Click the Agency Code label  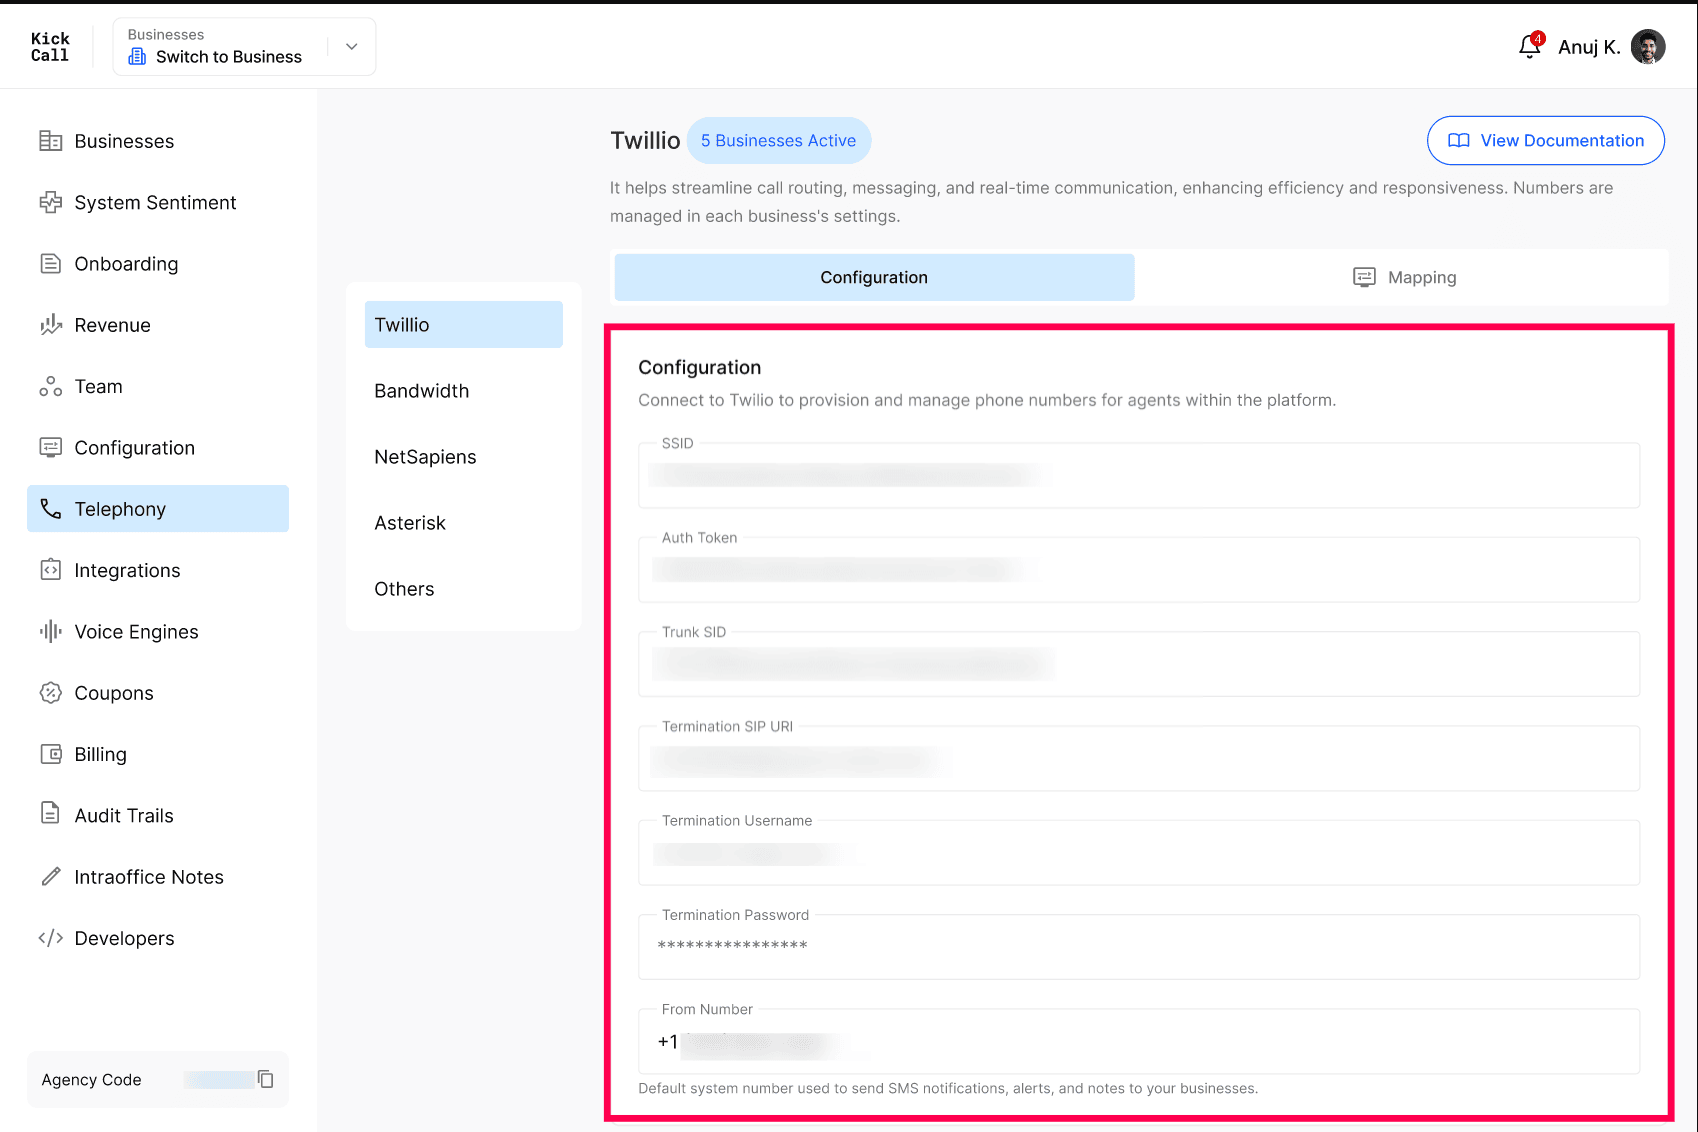pos(91,1080)
